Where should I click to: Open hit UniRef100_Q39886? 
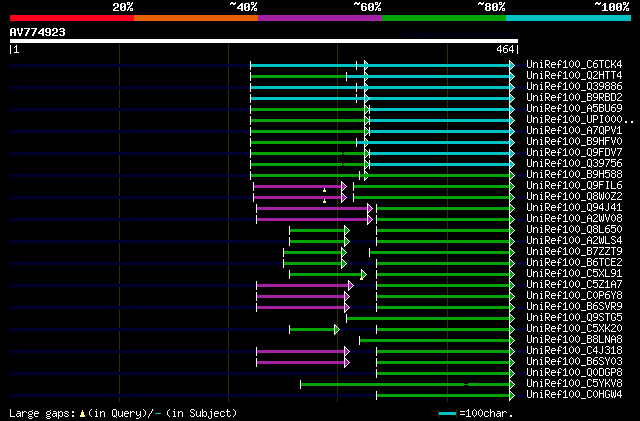[x=574, y=87]
